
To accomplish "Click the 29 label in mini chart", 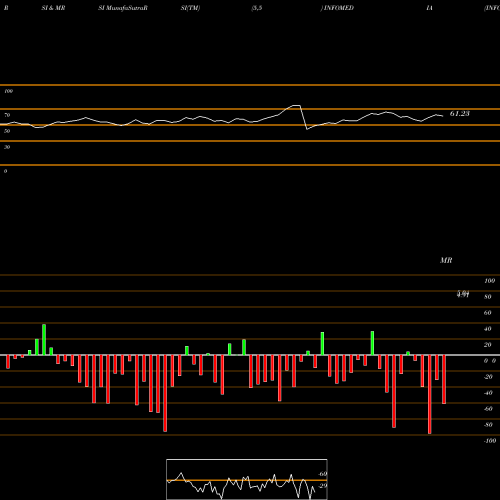I will tap(323, 485).
